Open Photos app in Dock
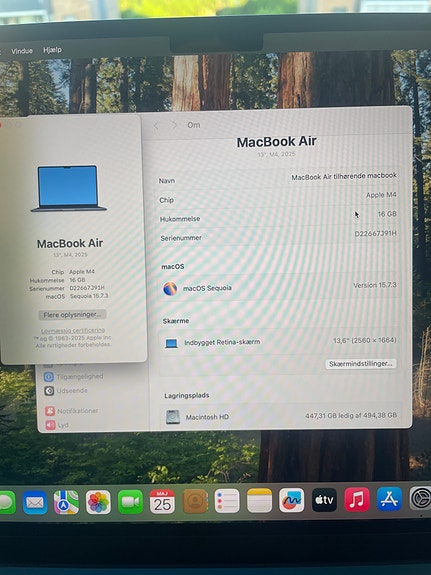The width and height of the screenshot is (431, 575). (x=98, y=502)
